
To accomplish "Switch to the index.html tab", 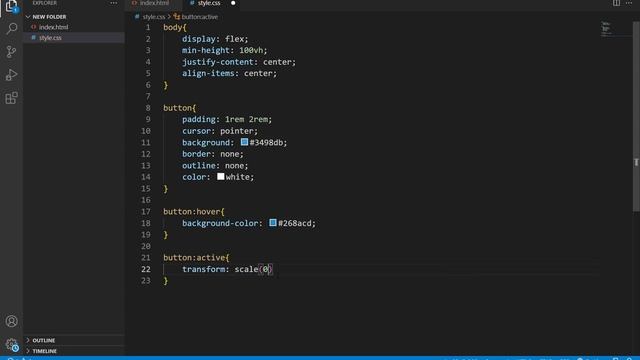I will coord(154,3).
